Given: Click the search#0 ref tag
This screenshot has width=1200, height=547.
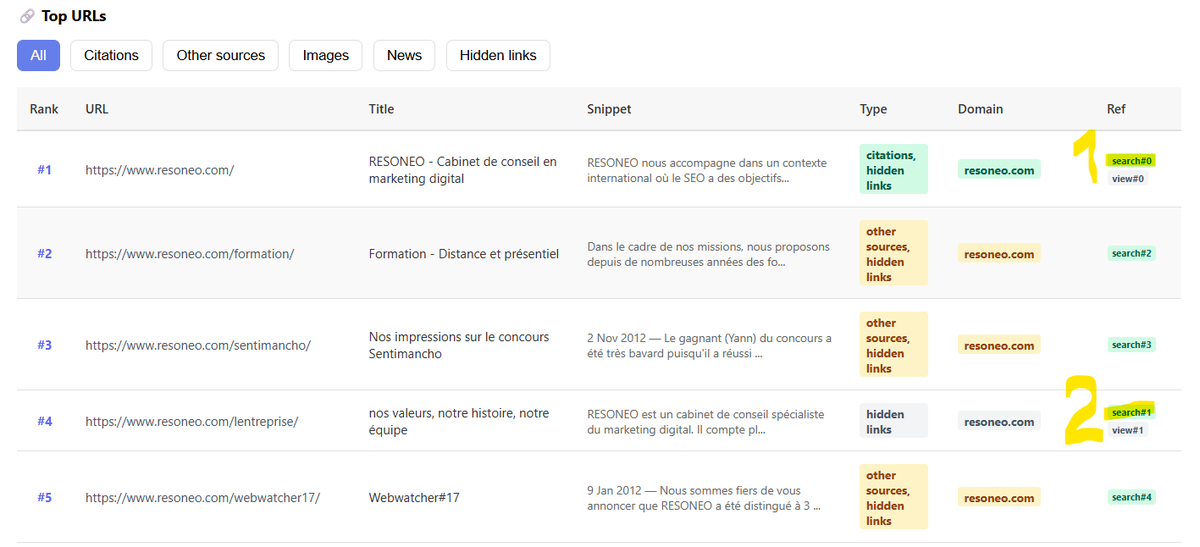Looking at the screenshot, I should [x=1132, y=161].
